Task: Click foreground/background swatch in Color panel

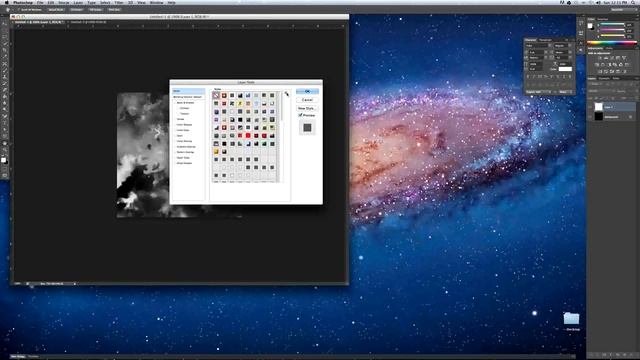Action: pos(591,27)
